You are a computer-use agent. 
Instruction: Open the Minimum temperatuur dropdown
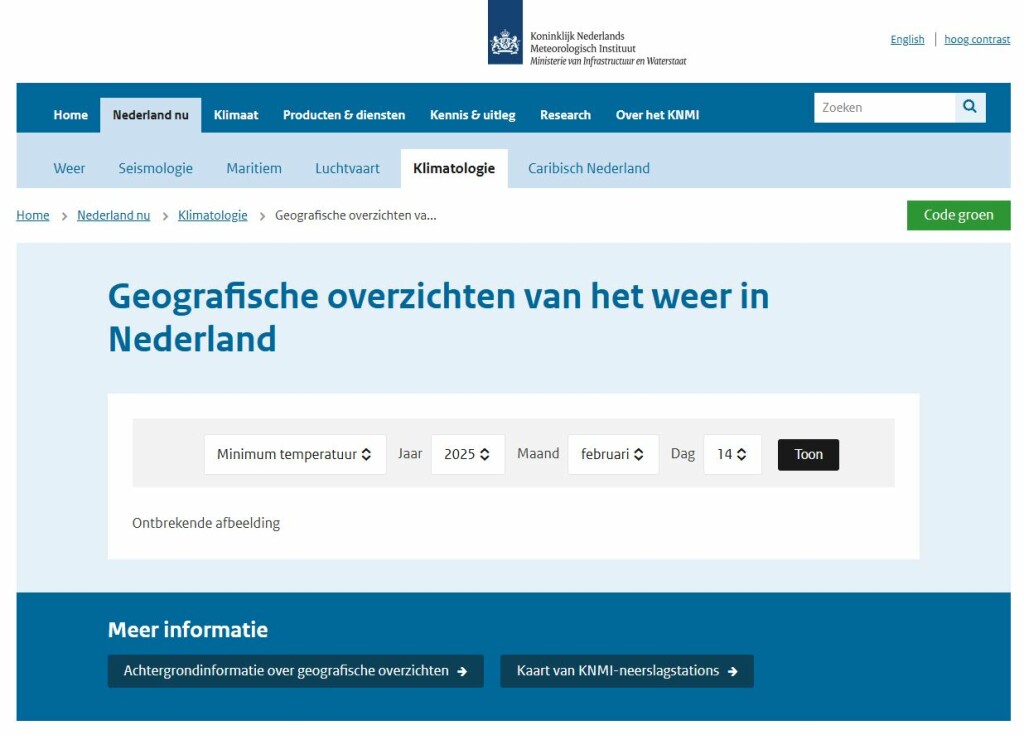click(x=295, y=454)
